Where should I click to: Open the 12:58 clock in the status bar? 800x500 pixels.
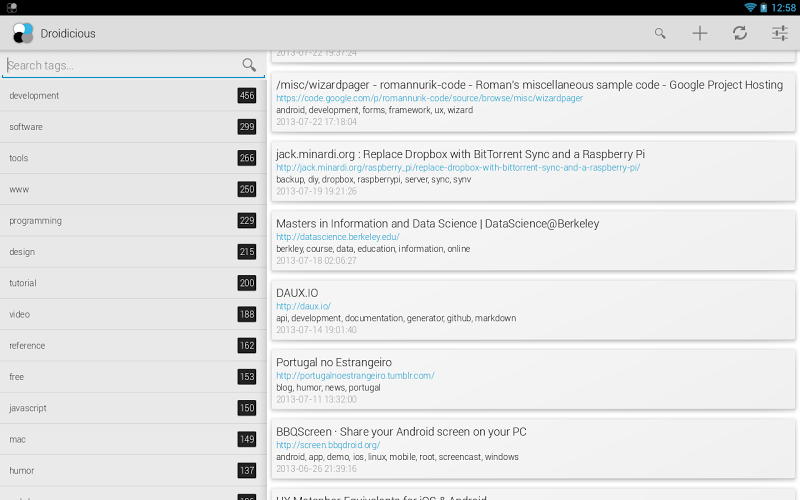[784, 7]
